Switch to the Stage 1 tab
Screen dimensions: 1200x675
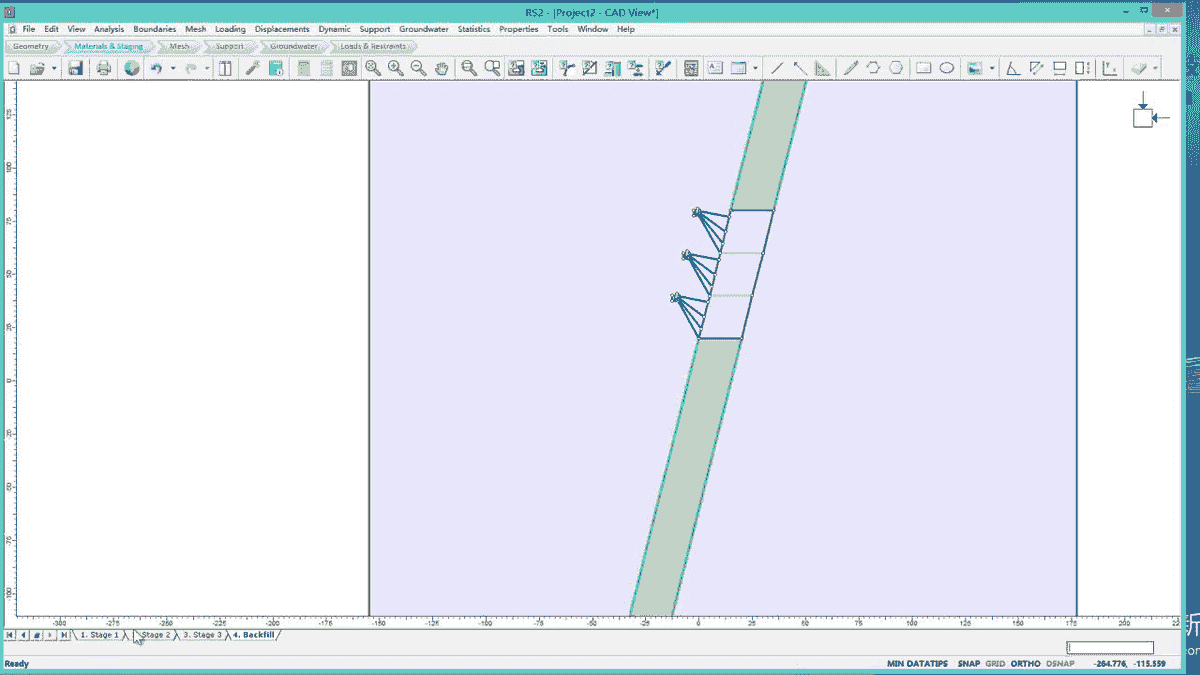coord(99,635)
